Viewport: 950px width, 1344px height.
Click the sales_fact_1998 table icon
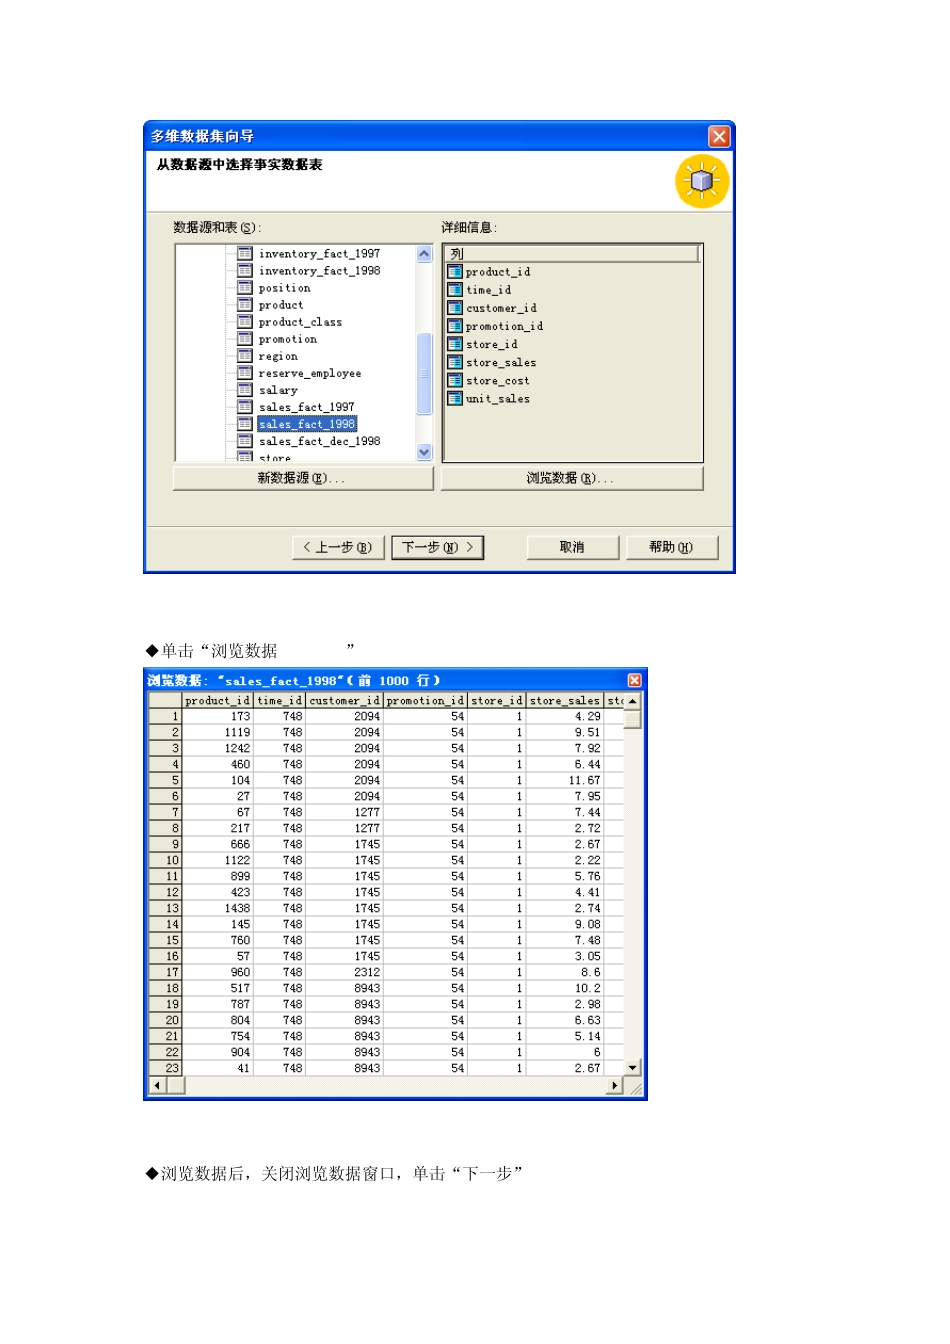244,424
